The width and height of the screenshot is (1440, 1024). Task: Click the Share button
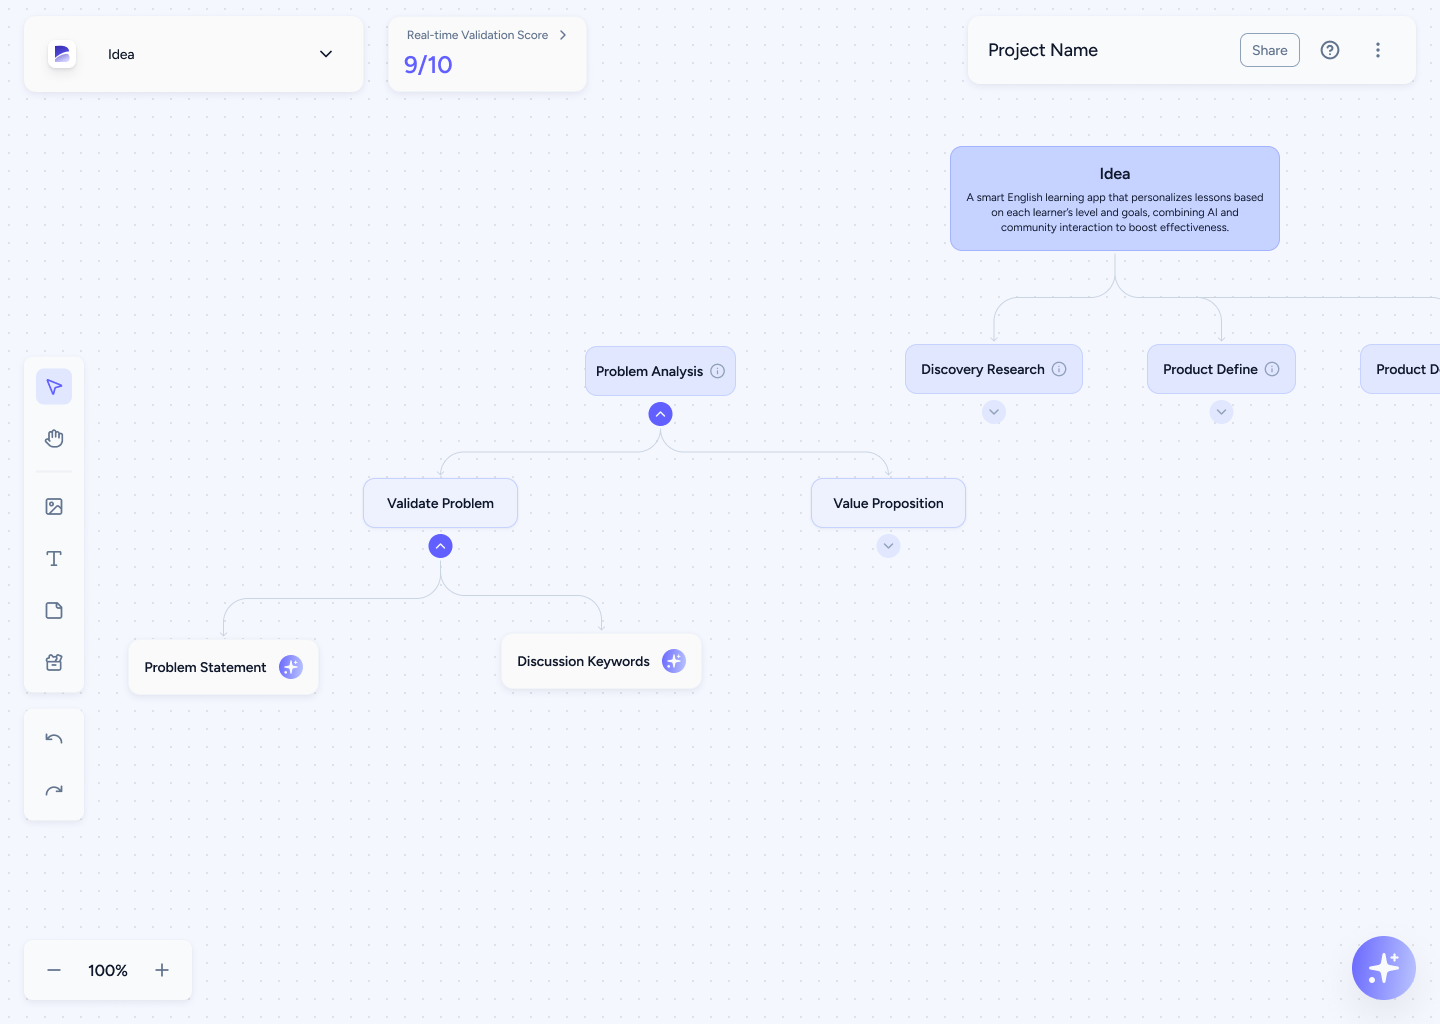[1269, 50]
